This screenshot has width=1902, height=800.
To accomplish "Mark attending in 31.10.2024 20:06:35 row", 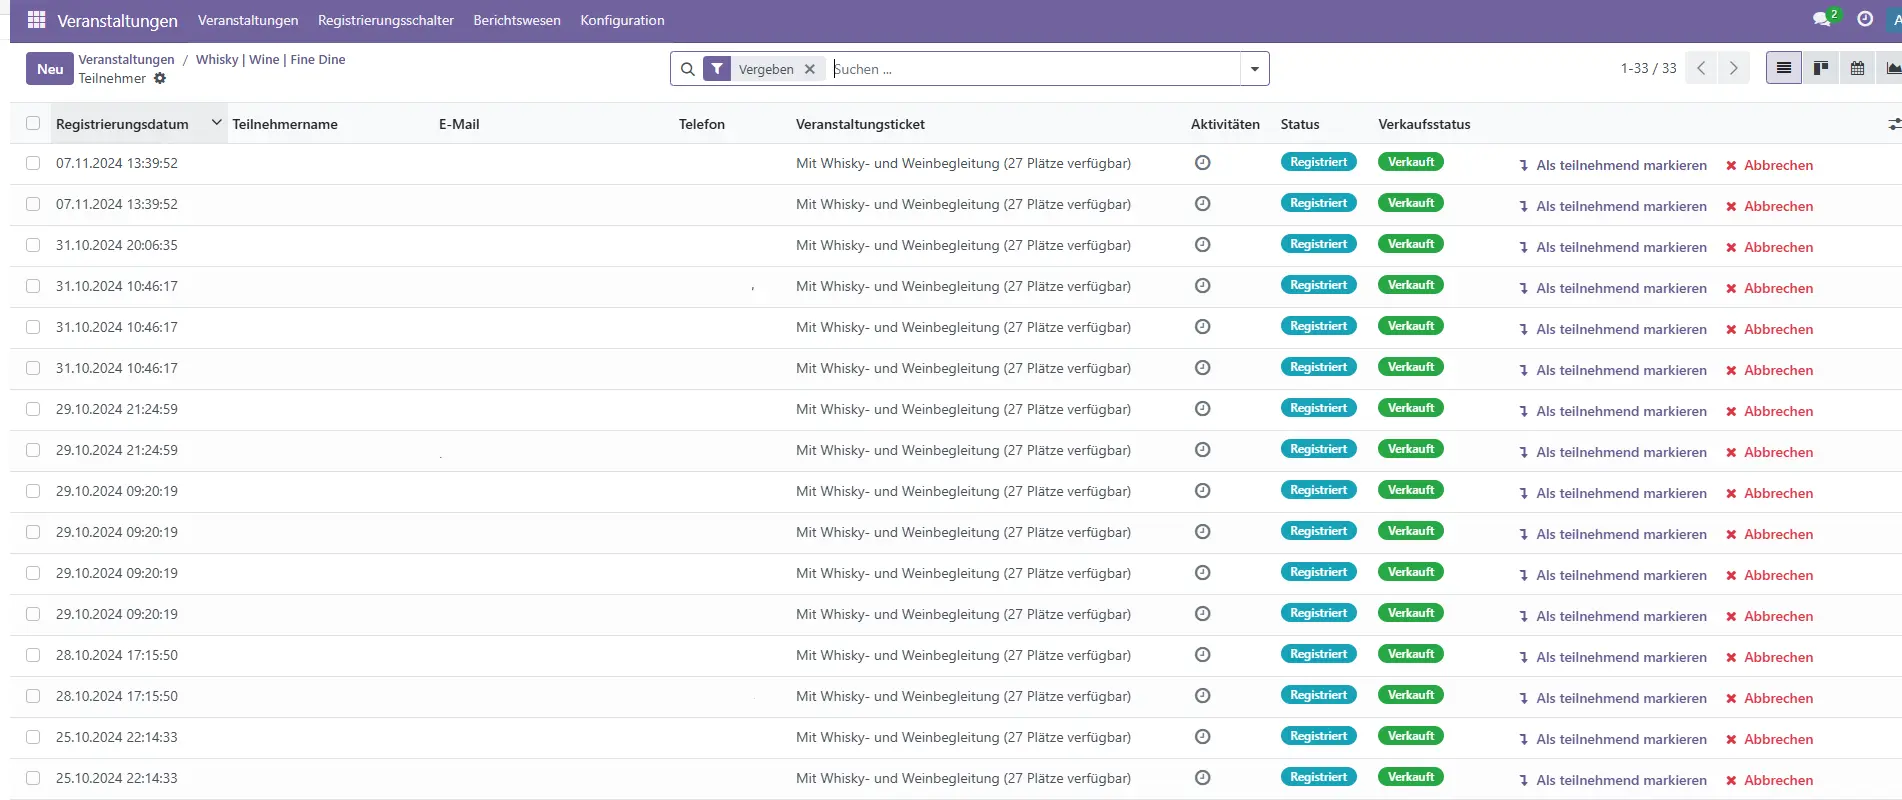I will (x=1612, y=247).
